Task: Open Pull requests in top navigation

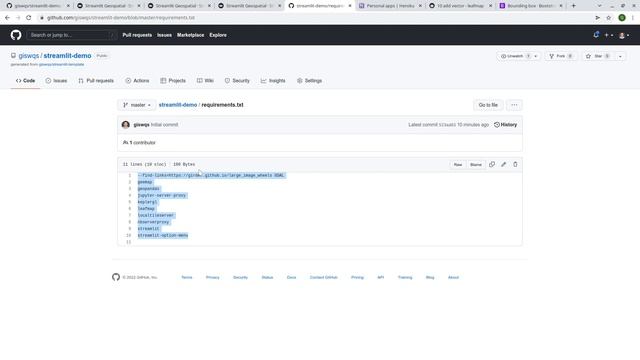Action: 137,35
